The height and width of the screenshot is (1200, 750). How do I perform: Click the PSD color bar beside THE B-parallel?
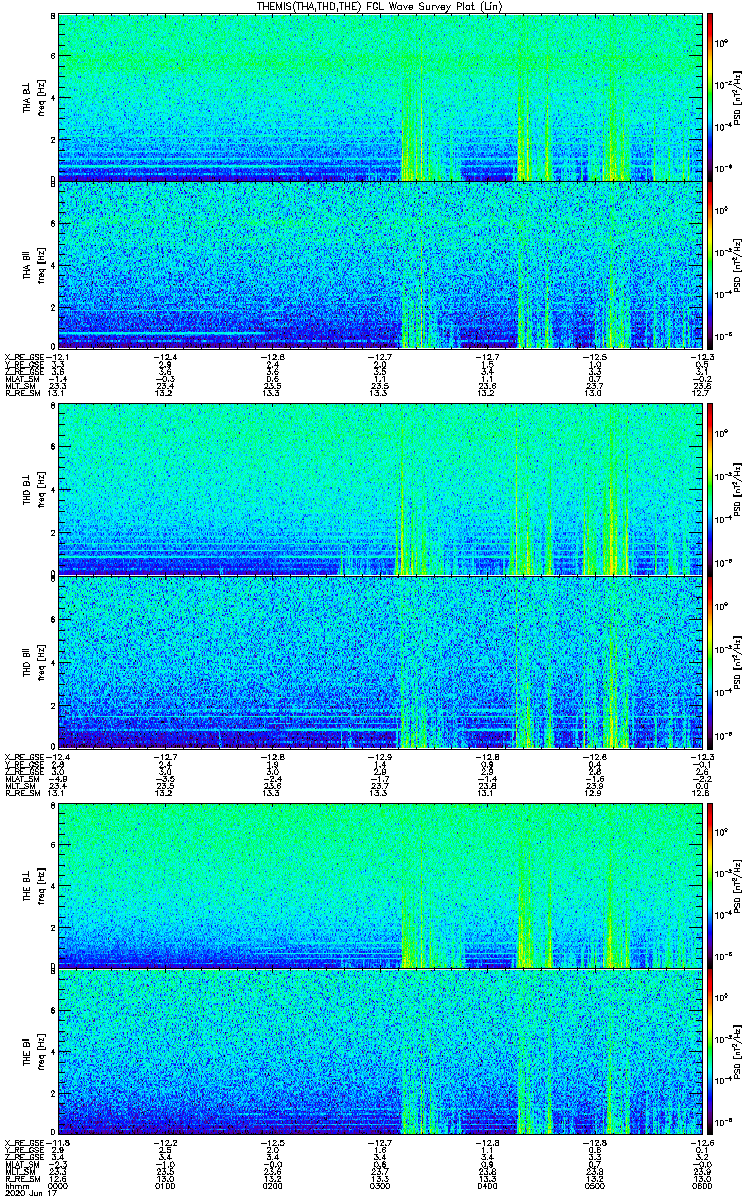point(710,1052)
